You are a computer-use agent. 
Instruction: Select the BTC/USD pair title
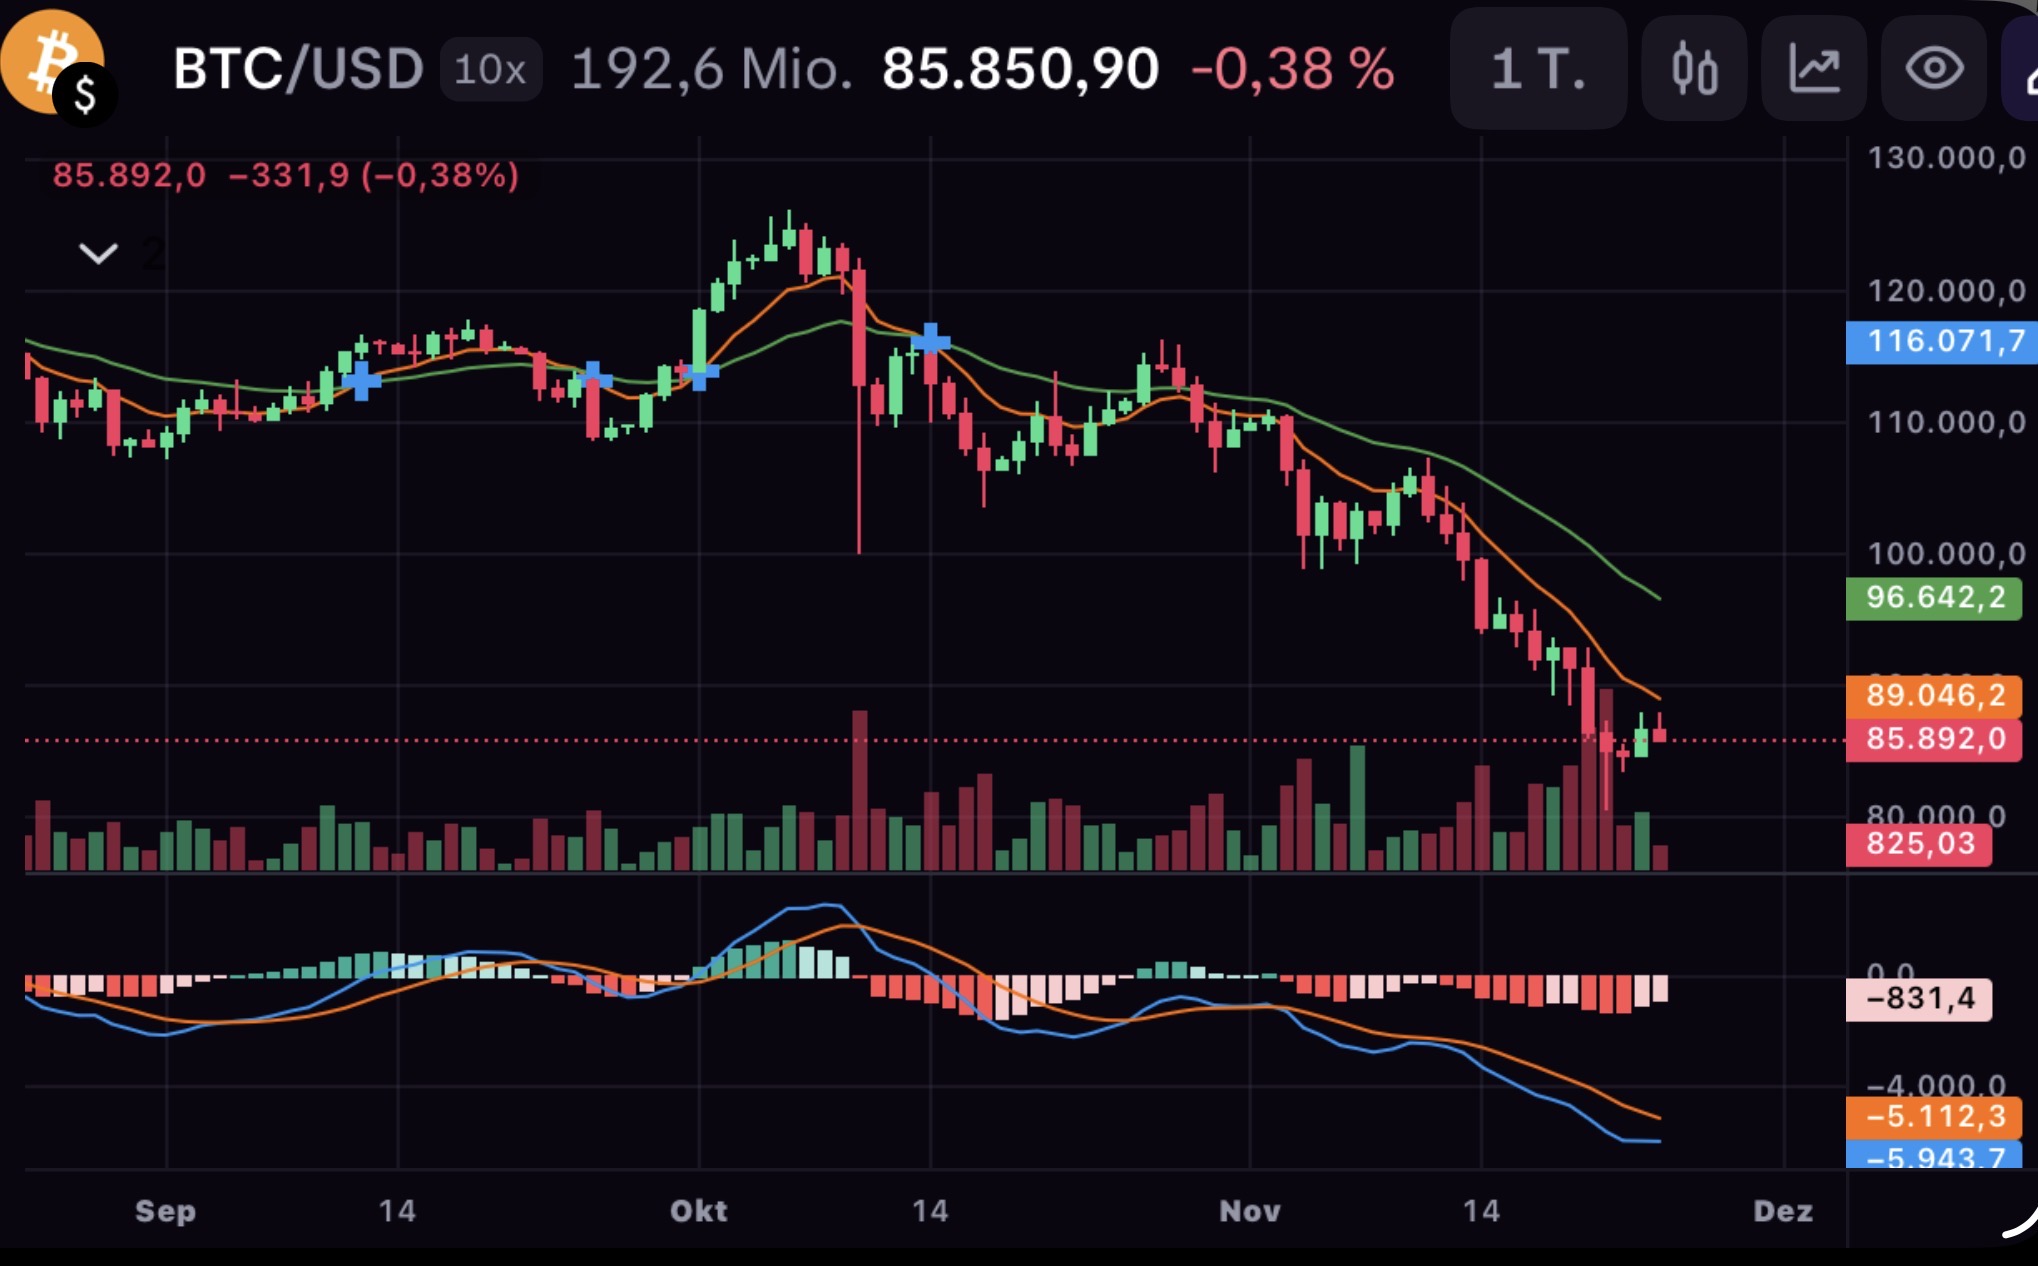tap(298, 69)
